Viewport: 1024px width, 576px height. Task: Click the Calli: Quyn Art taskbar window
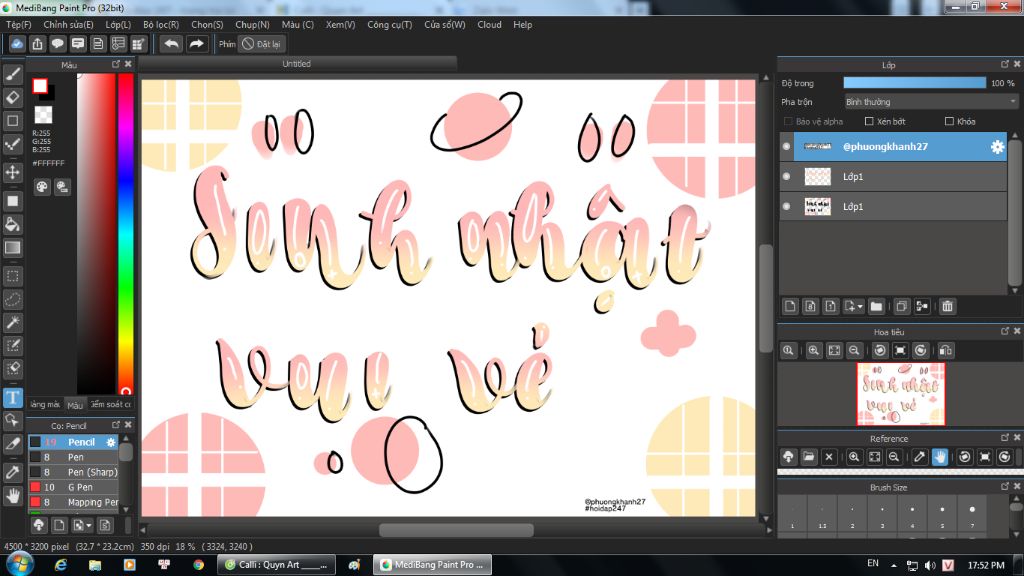coord(277,565)
